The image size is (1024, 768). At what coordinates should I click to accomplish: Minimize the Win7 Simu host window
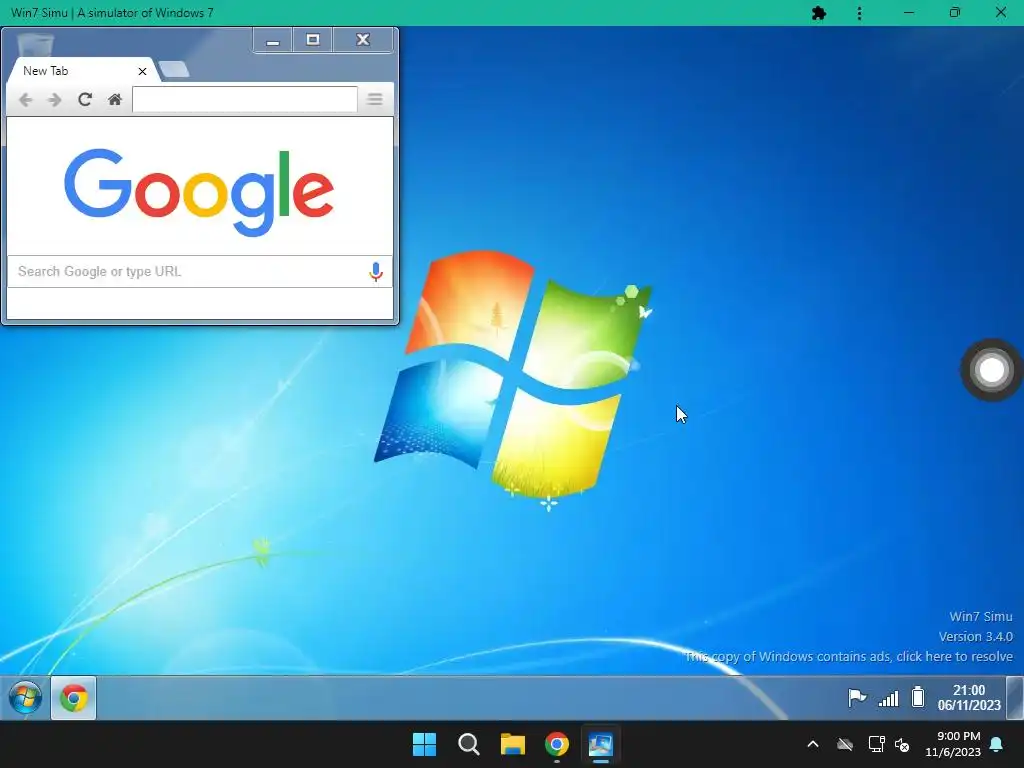(x=908, y=13)
